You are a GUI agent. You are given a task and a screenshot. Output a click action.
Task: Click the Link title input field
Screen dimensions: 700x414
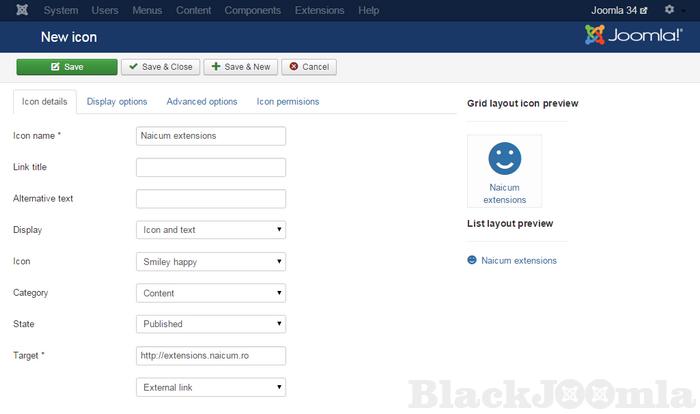[x=211, y=167]
